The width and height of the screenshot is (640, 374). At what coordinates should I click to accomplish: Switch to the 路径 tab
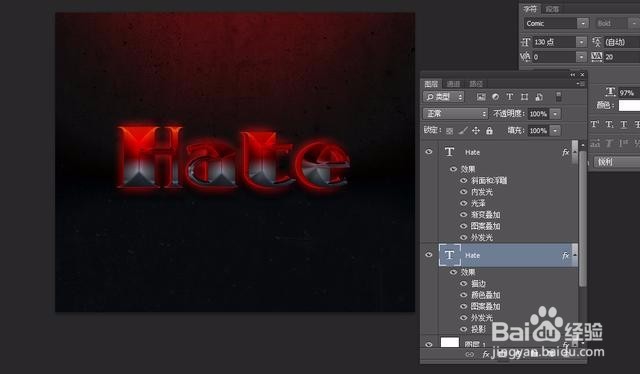pyautogui.click(x=476, y=84)
